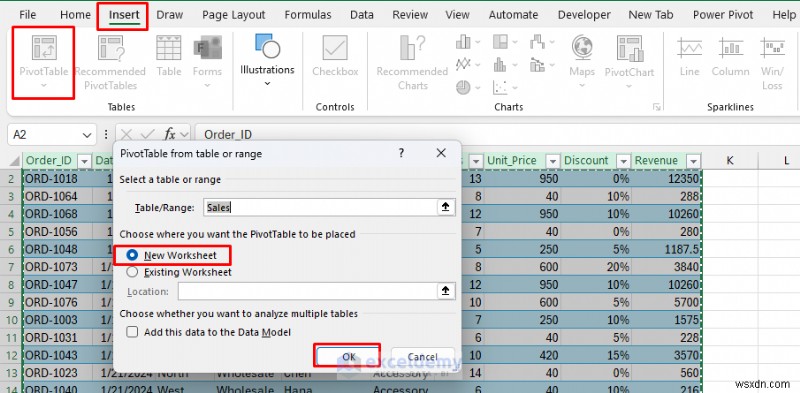Switch to the Draw tab

[170, 15]
